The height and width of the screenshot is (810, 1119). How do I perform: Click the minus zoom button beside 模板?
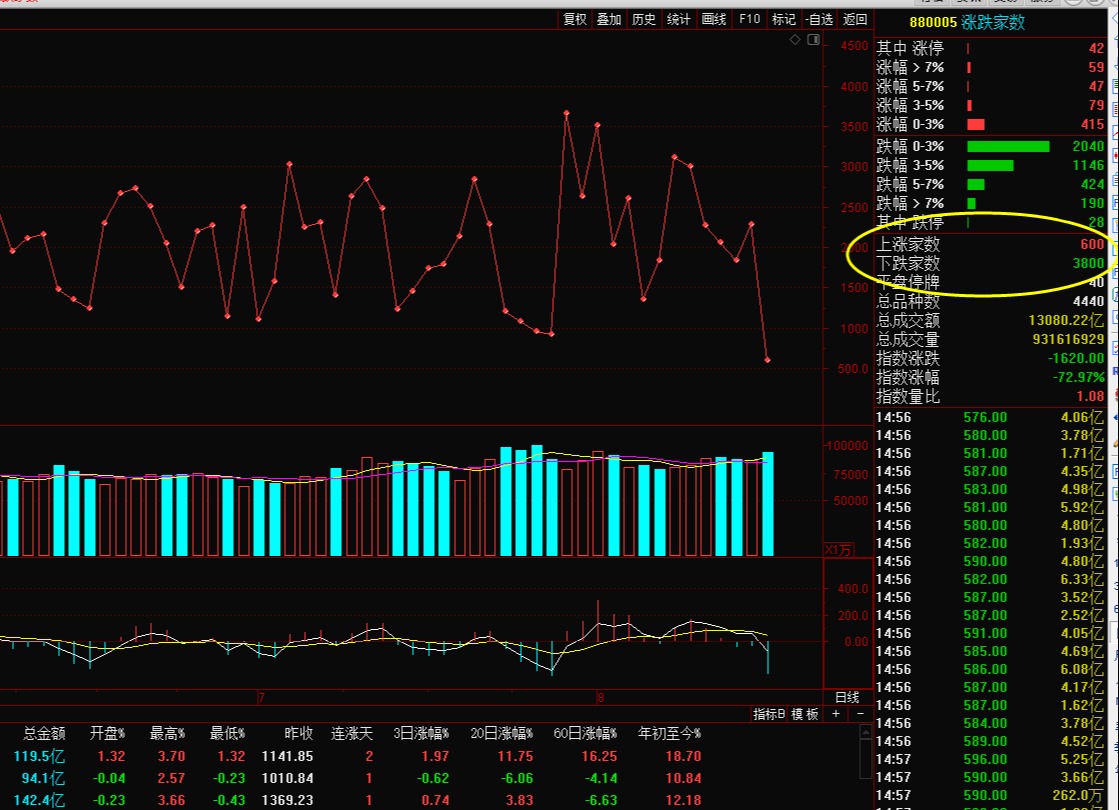(x=860, y=714)
